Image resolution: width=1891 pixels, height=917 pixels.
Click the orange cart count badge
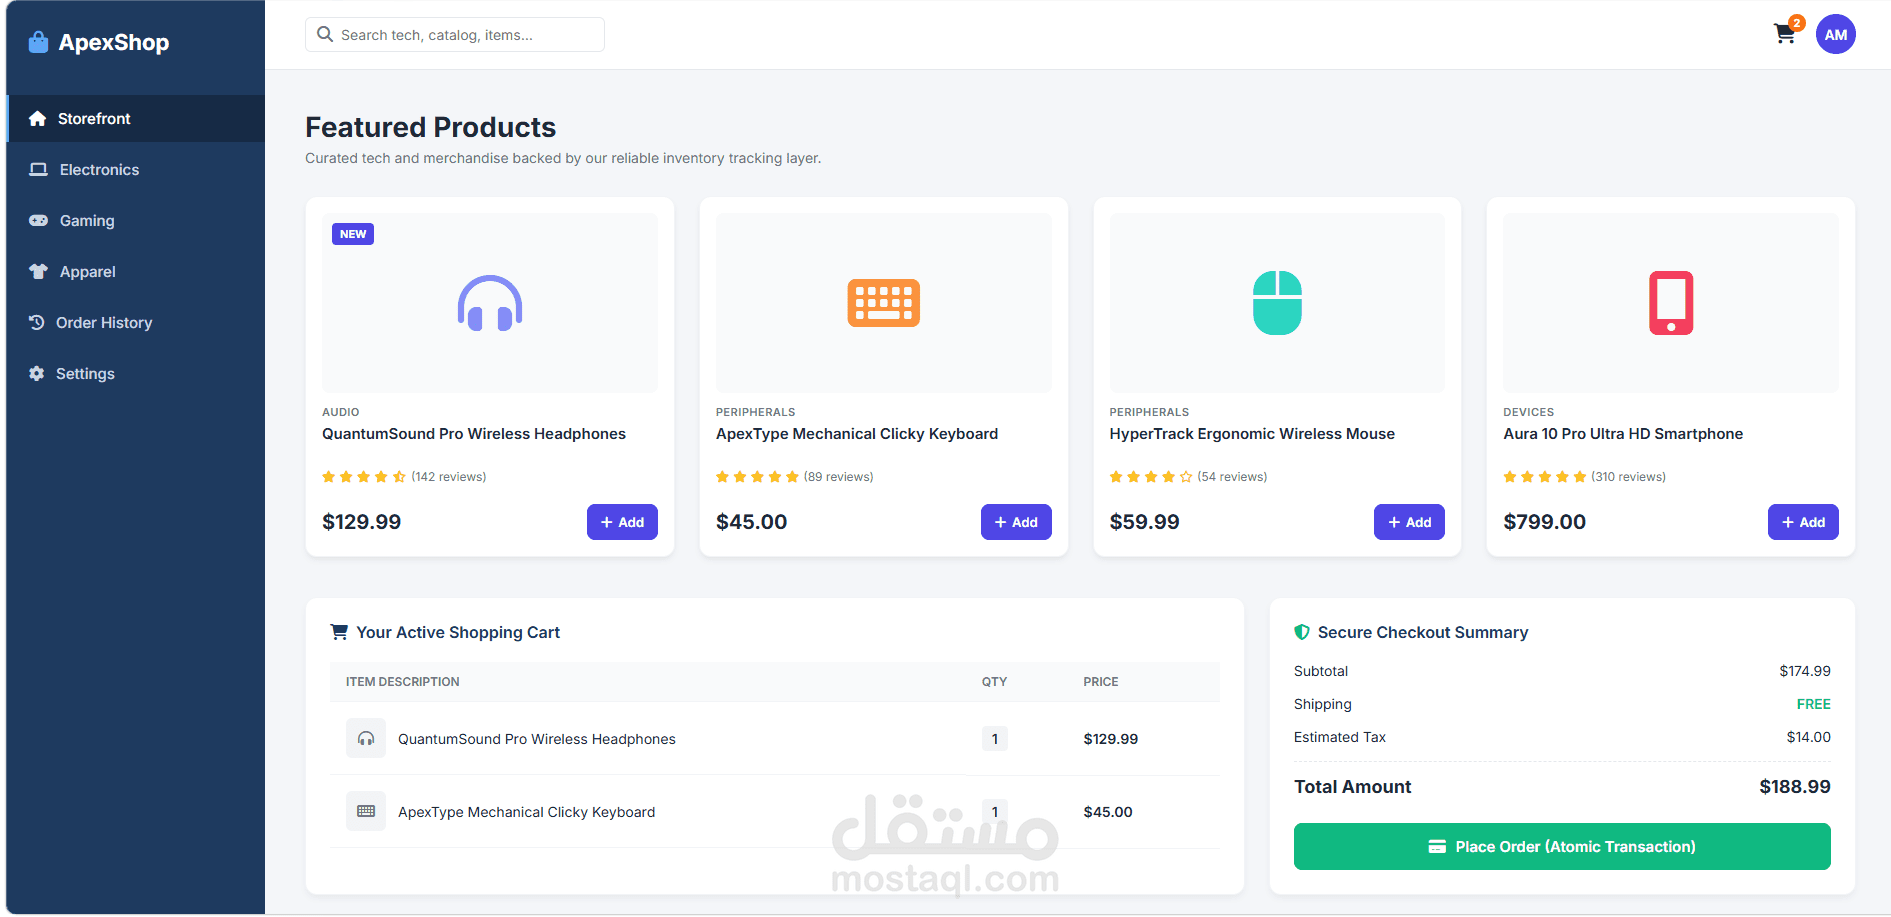tap(1797, 23)
